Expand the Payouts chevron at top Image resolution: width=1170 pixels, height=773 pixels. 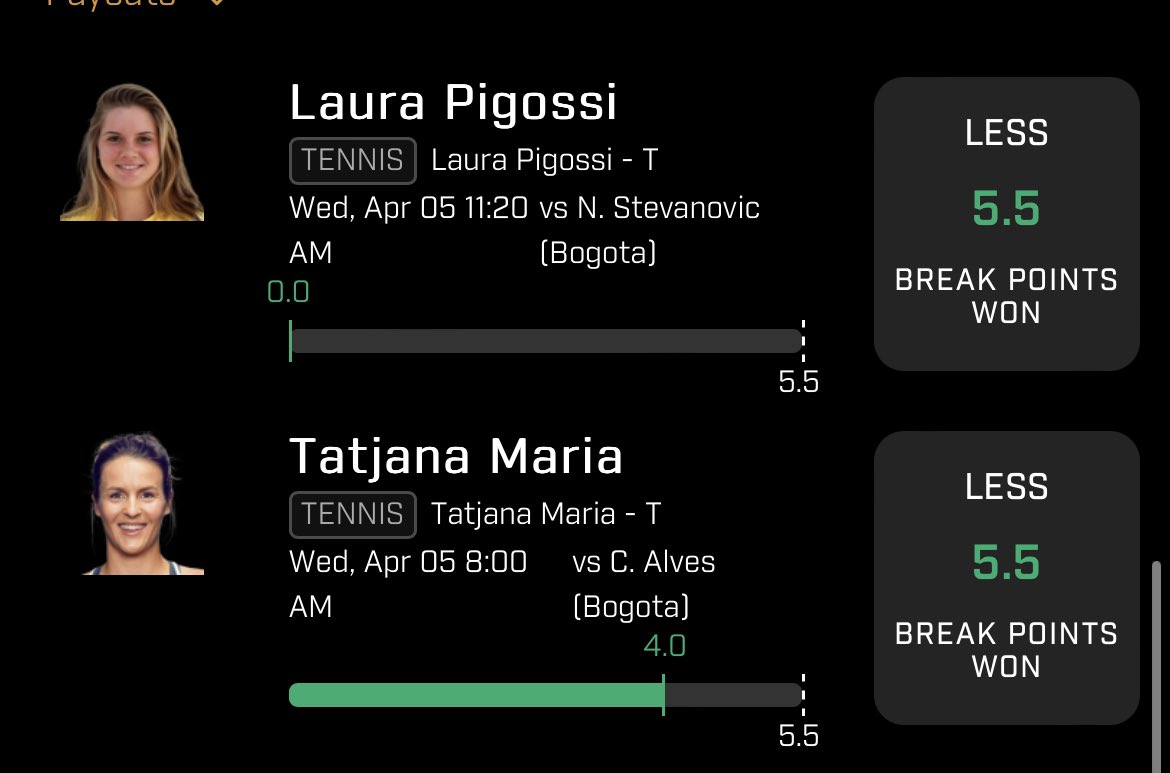(216, 2)
